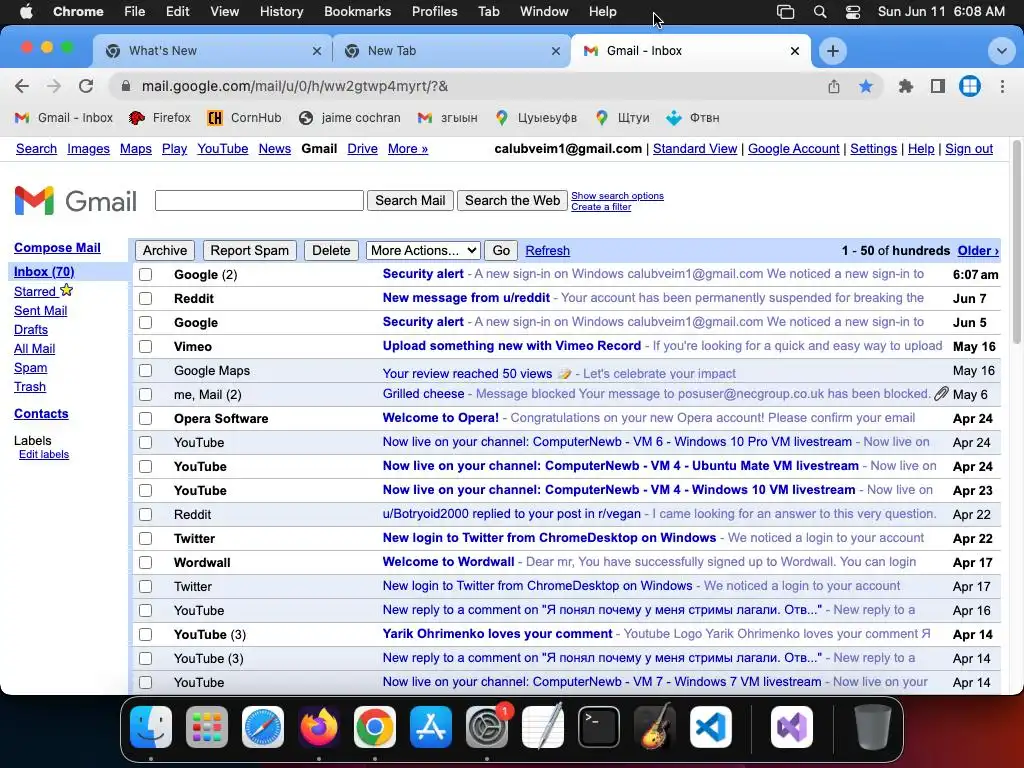This screenshot has height=768, width=1024.
Task: Click the Archive button
Action: click(165, 250)
